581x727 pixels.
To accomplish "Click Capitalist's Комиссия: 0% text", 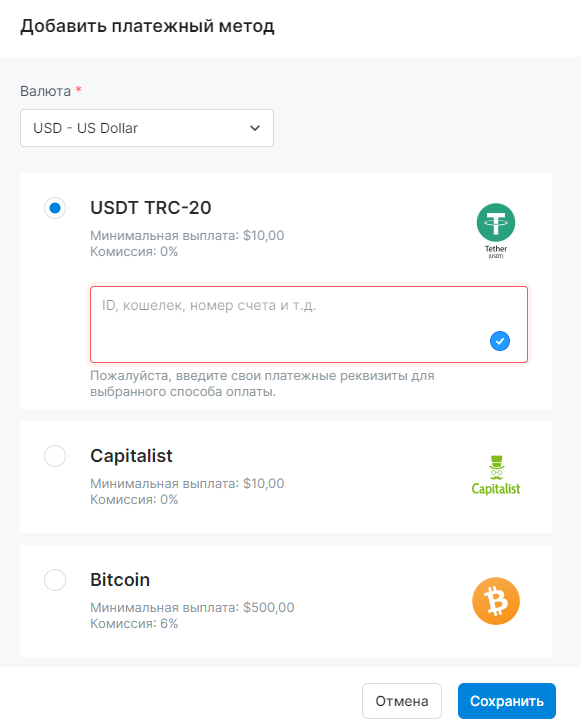I will [x=134, y=499].
